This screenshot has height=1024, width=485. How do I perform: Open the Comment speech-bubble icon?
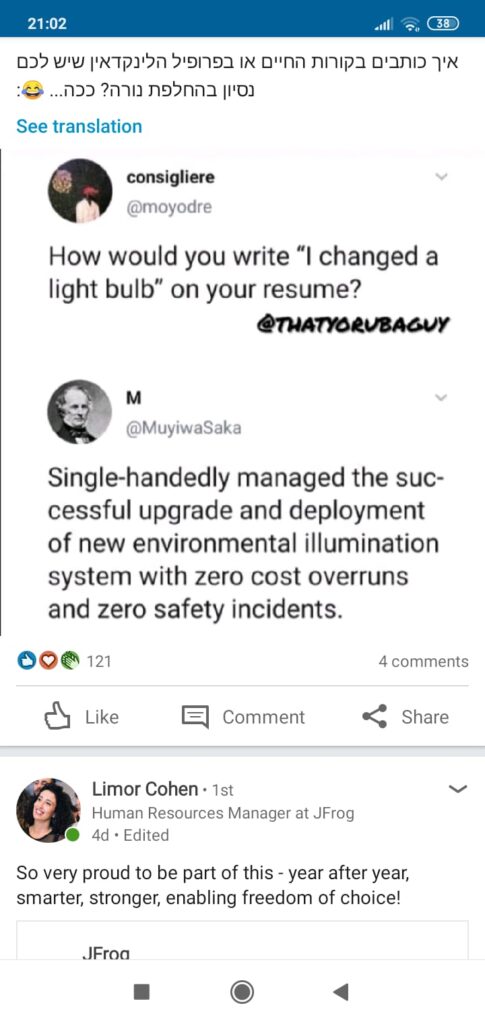point(195,717)
